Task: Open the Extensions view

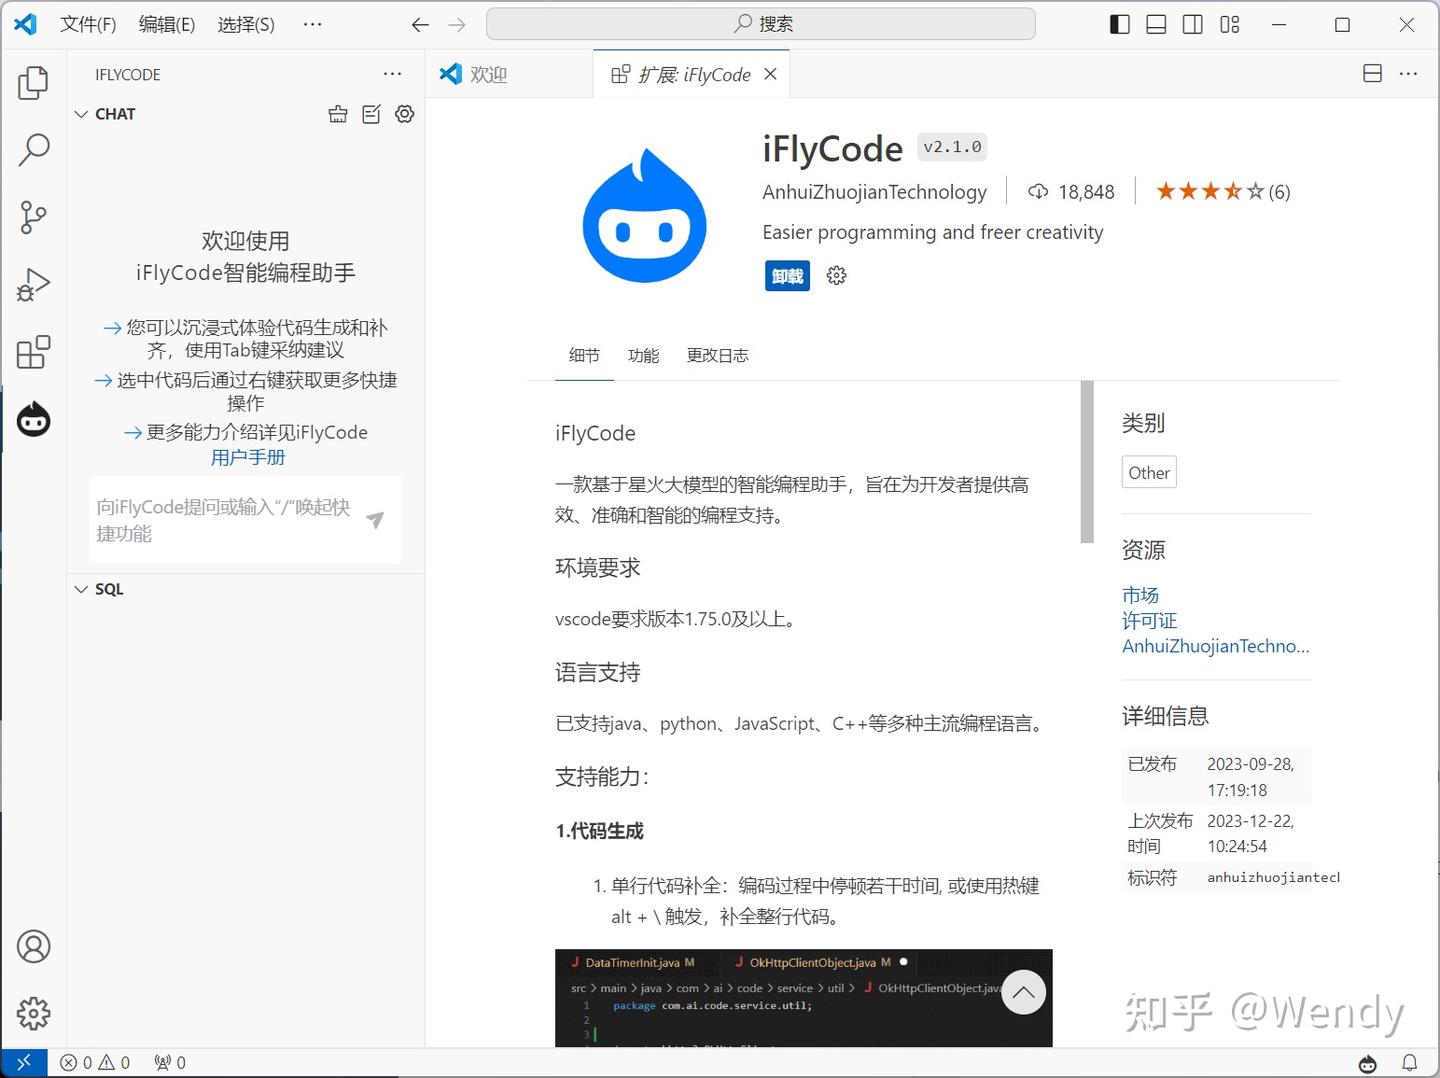Action: click(x=33, y=352)
